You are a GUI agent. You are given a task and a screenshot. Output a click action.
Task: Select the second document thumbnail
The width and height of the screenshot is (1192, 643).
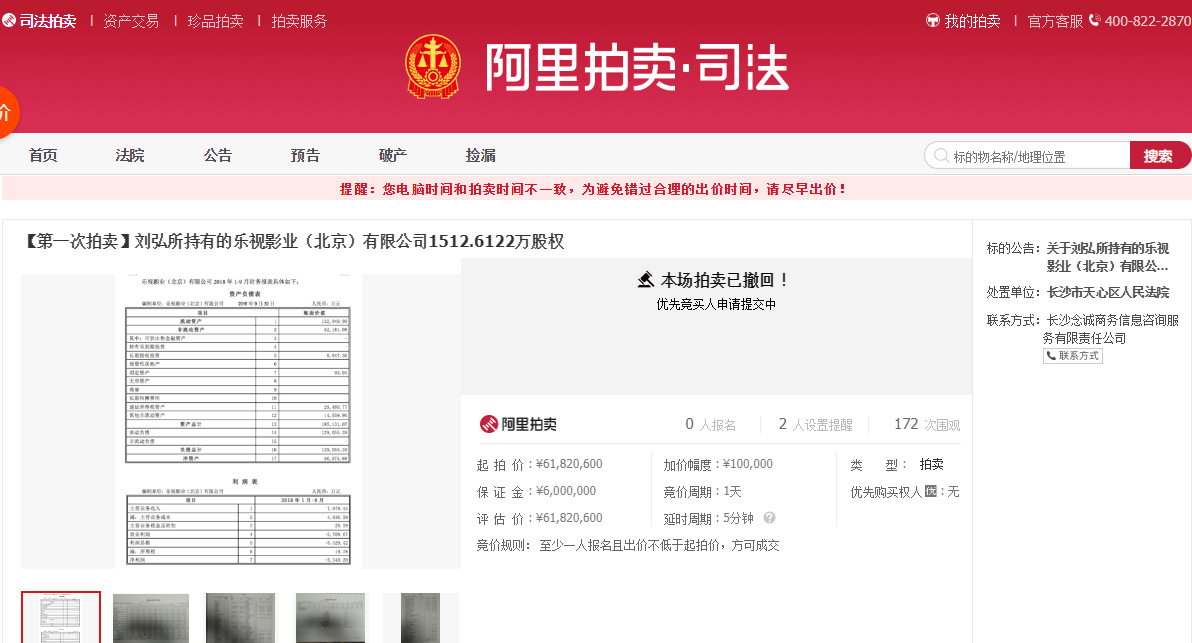point(151,618)
